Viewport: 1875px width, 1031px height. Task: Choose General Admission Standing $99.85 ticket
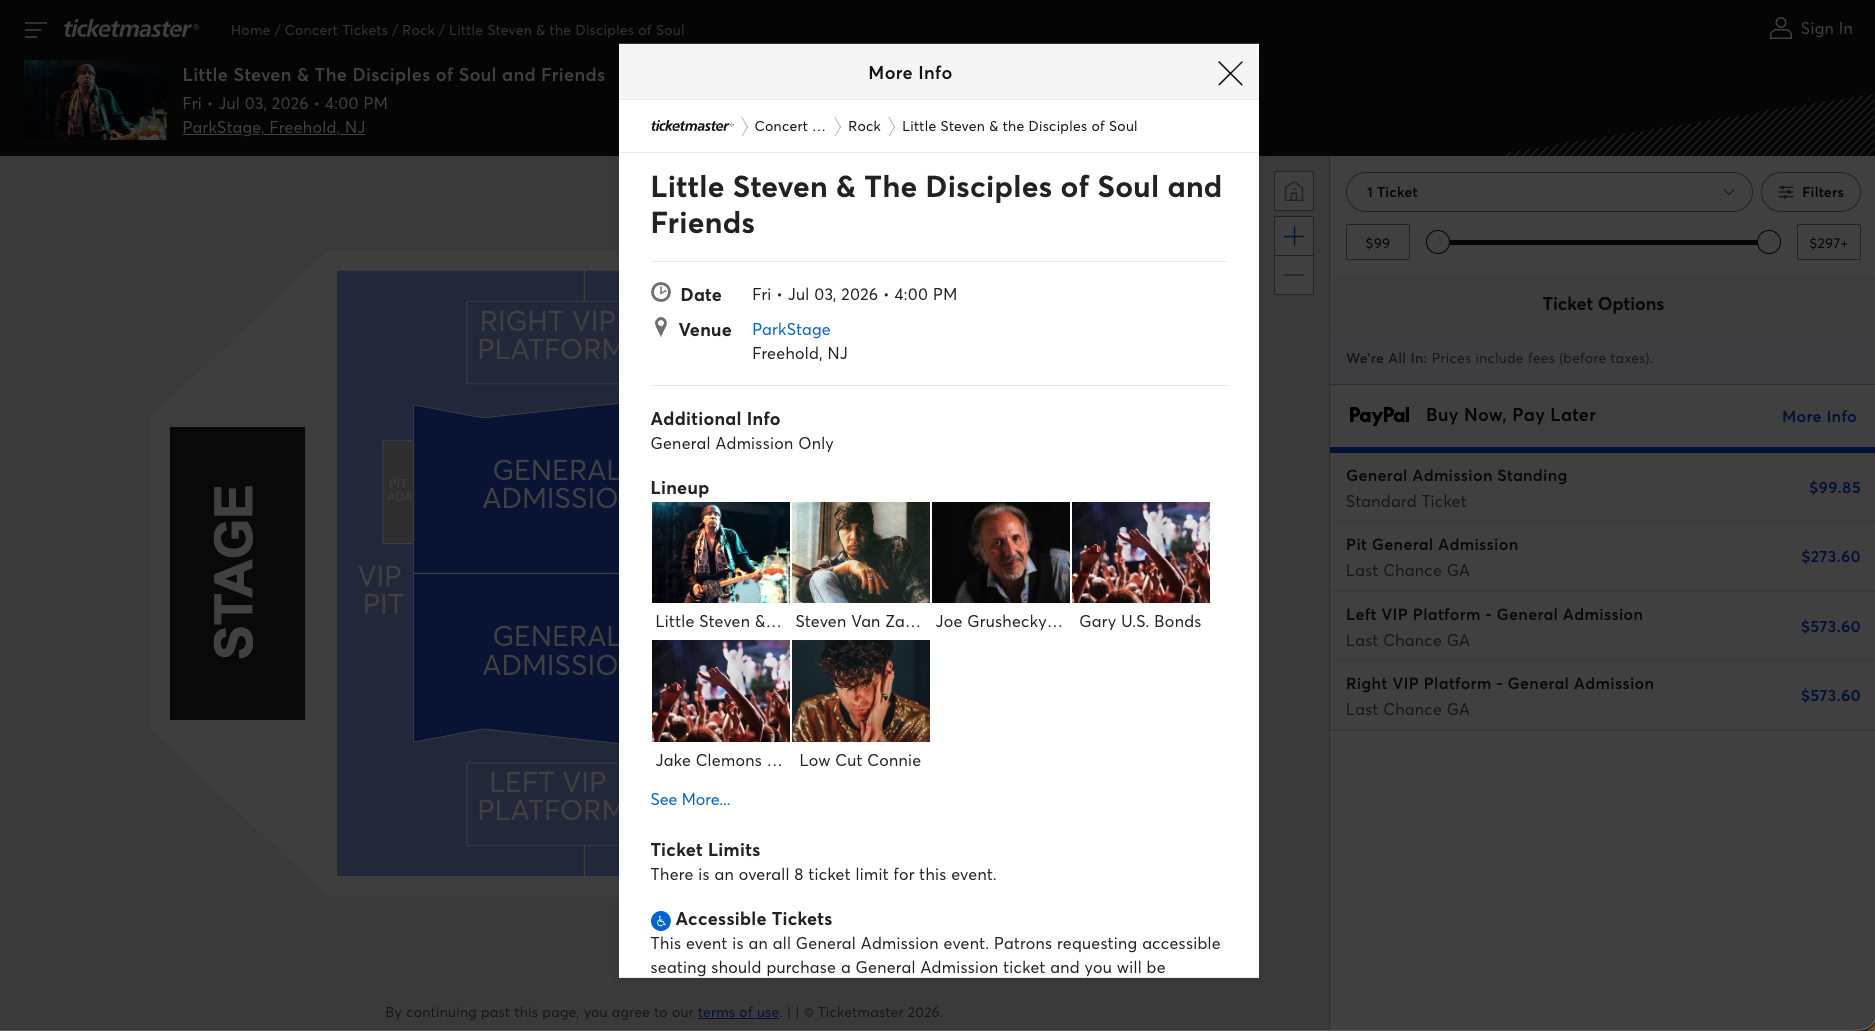1602,488
